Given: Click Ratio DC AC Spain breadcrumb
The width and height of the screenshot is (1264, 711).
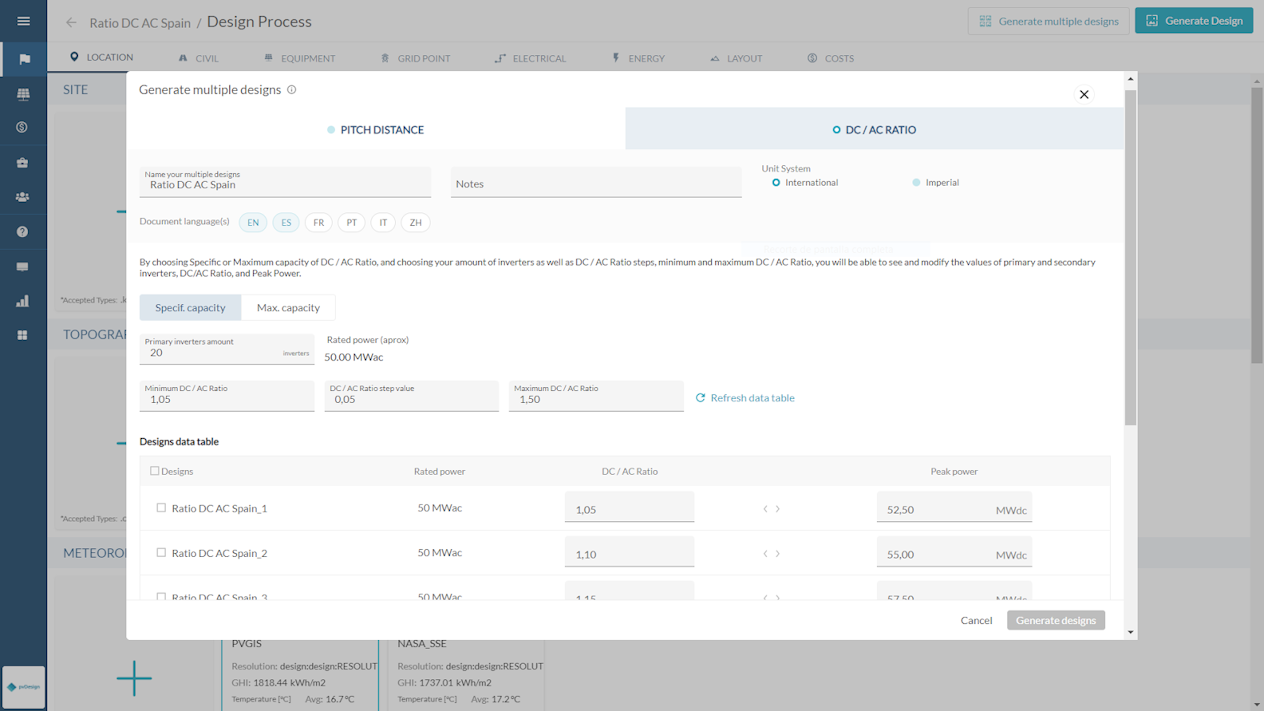Looking at the screenshot, I should 140,23.
